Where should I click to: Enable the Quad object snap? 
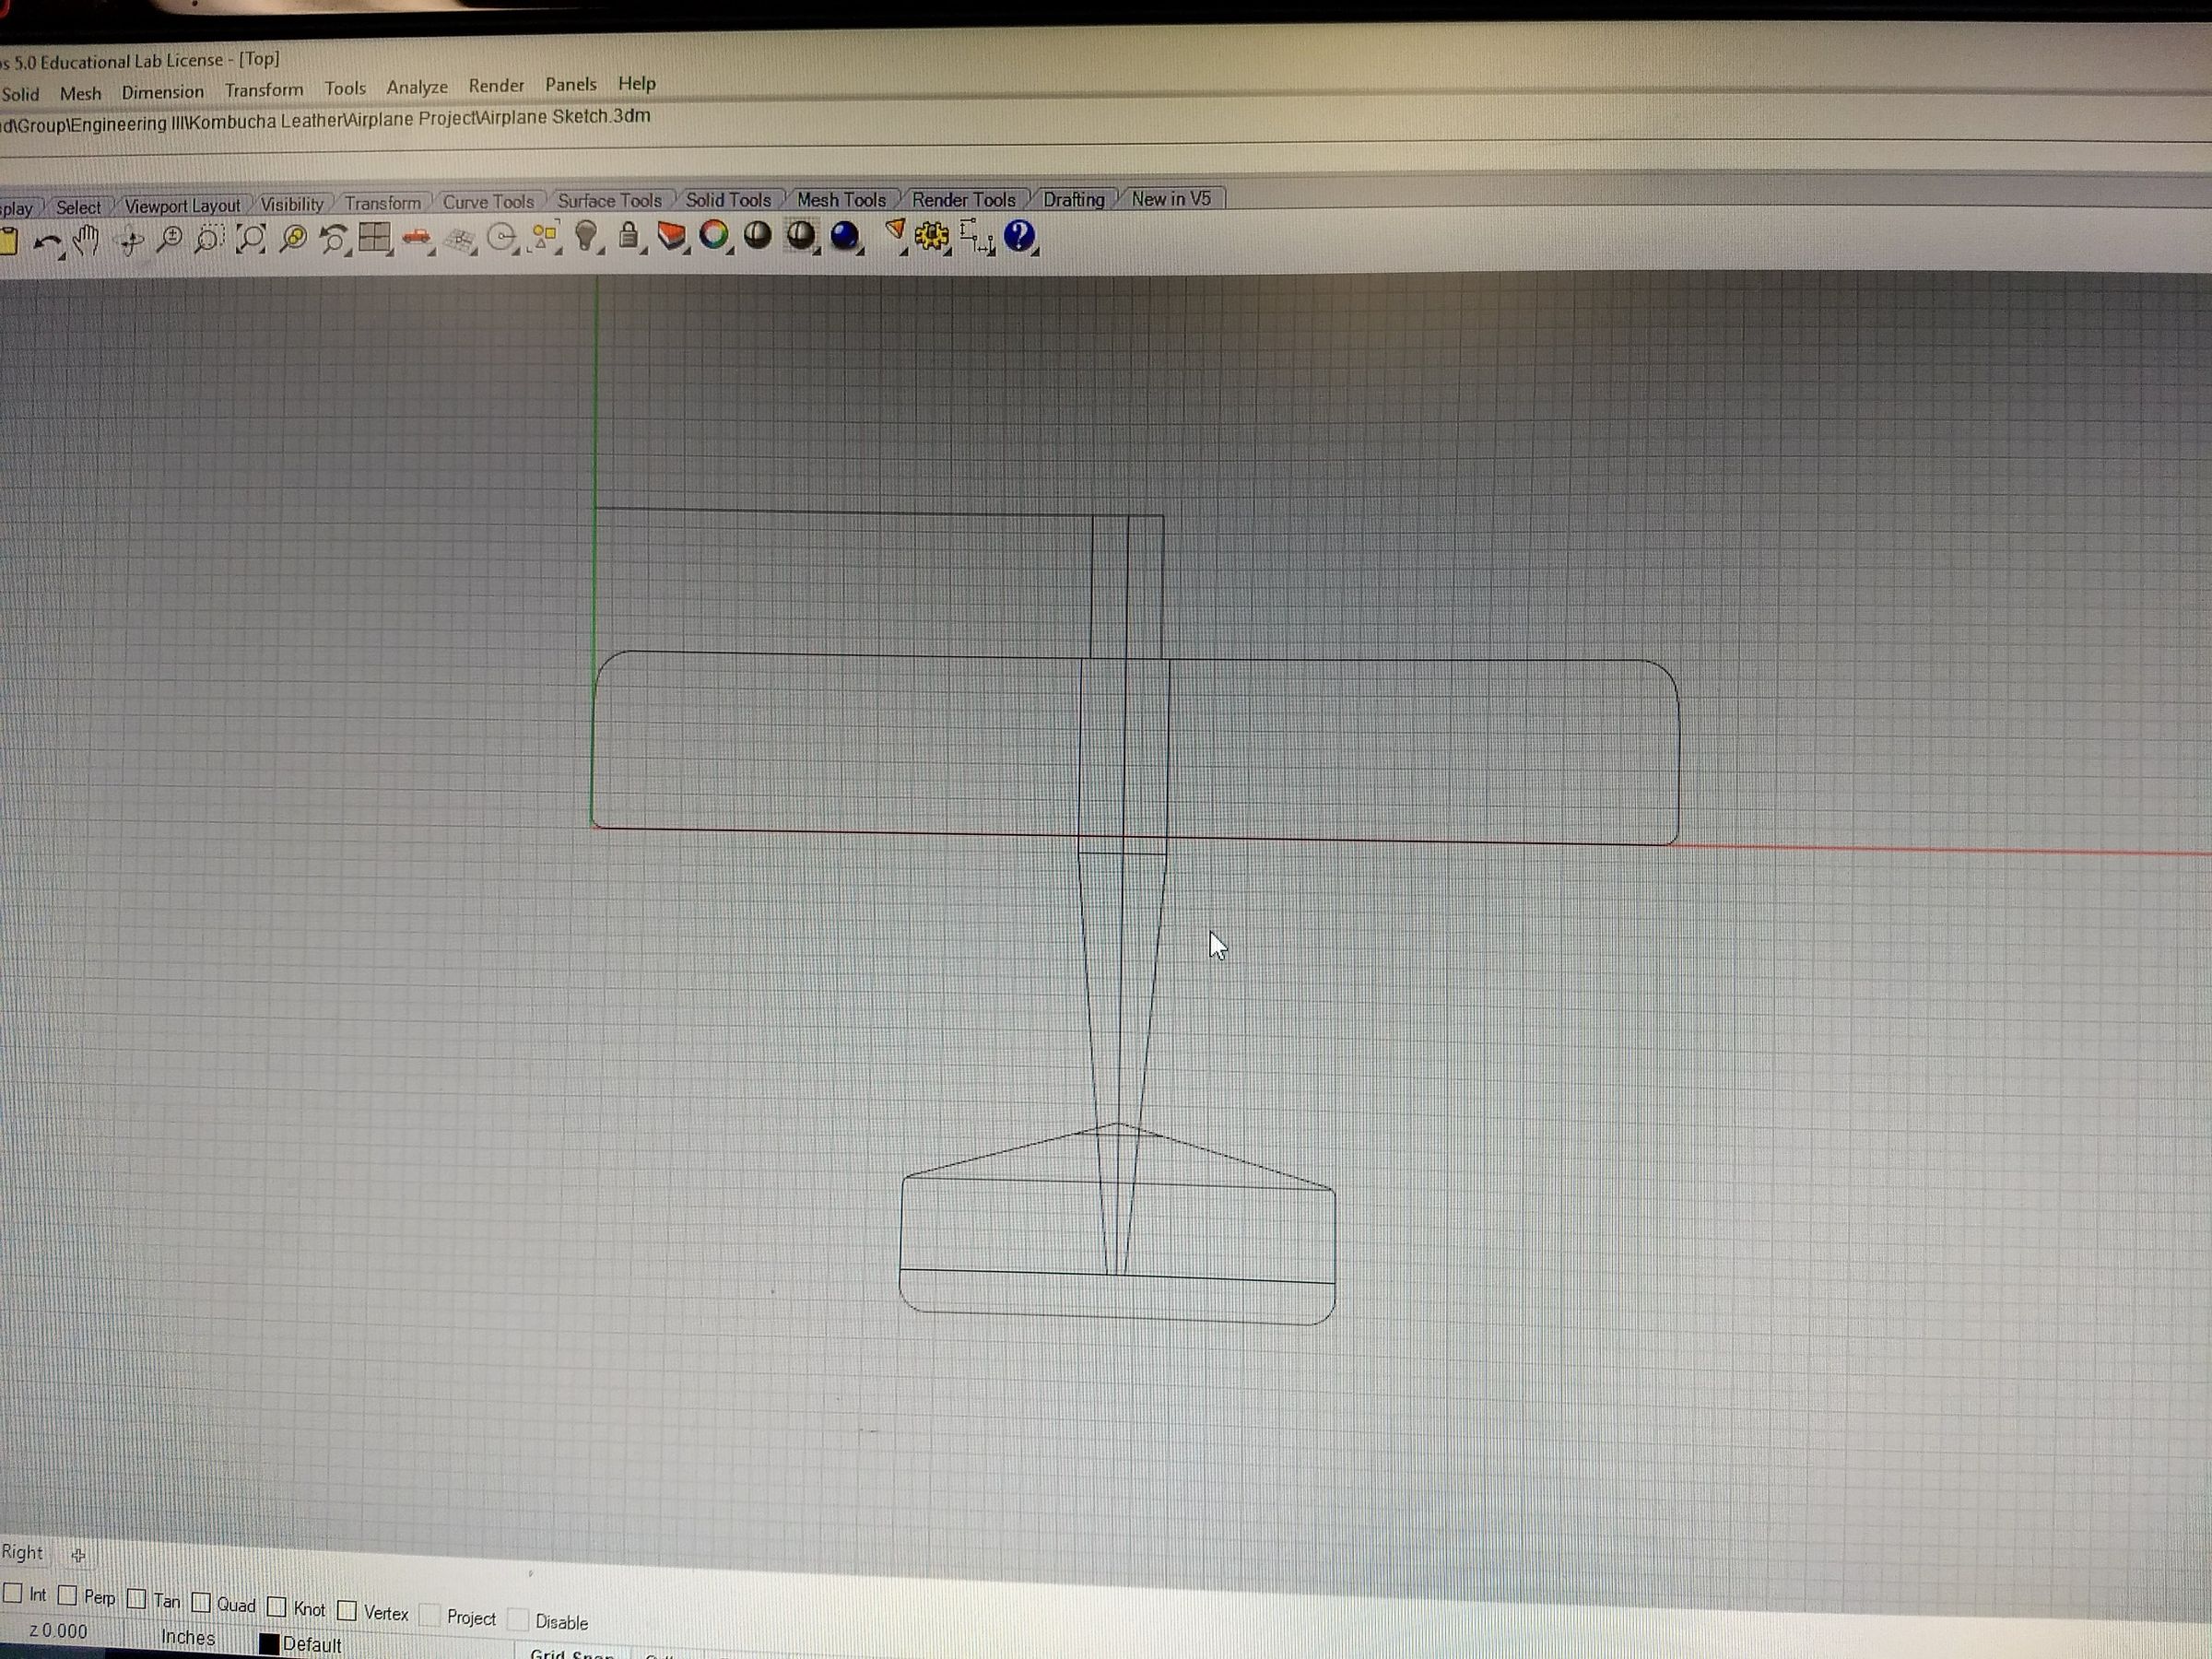(201, 1602)
